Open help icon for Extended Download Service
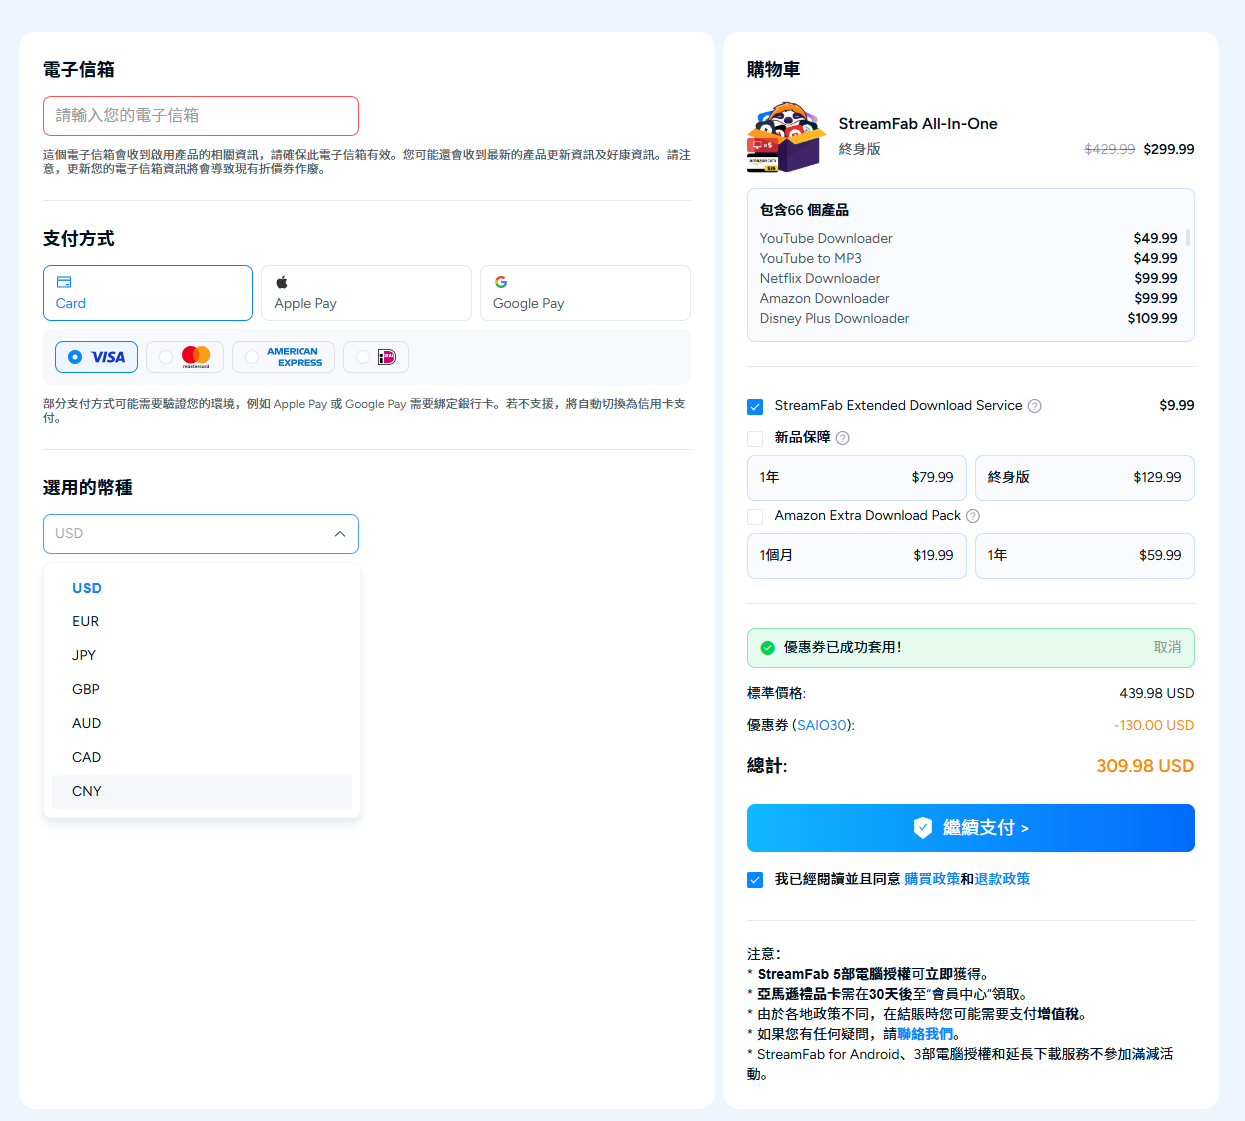The width and height of the screenshot is (1245, 1121). pyautogui.click(x=1035, y=406)
